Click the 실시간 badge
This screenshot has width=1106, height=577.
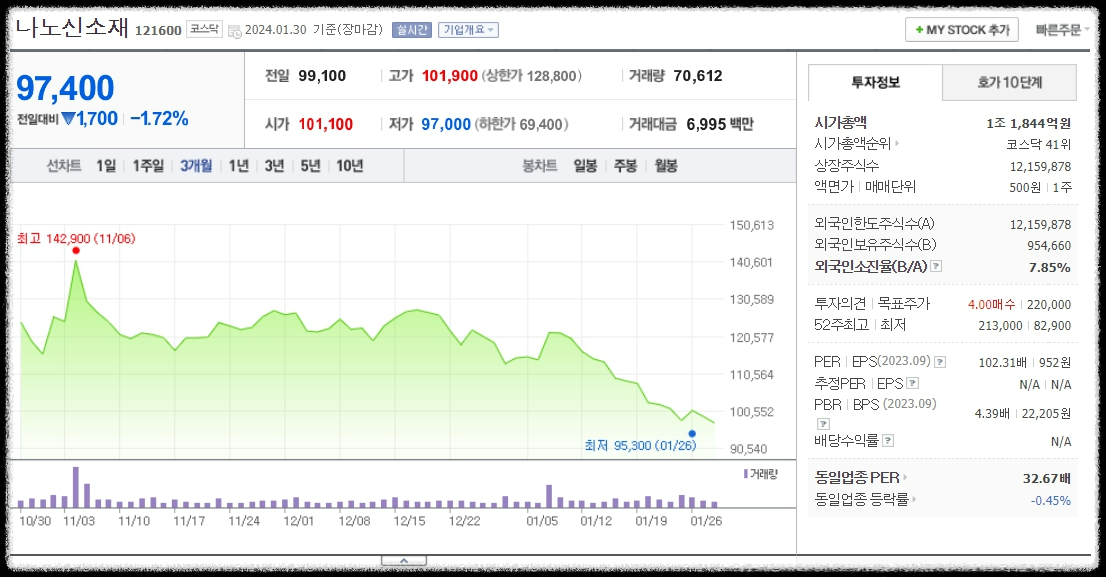coord(412,30)
